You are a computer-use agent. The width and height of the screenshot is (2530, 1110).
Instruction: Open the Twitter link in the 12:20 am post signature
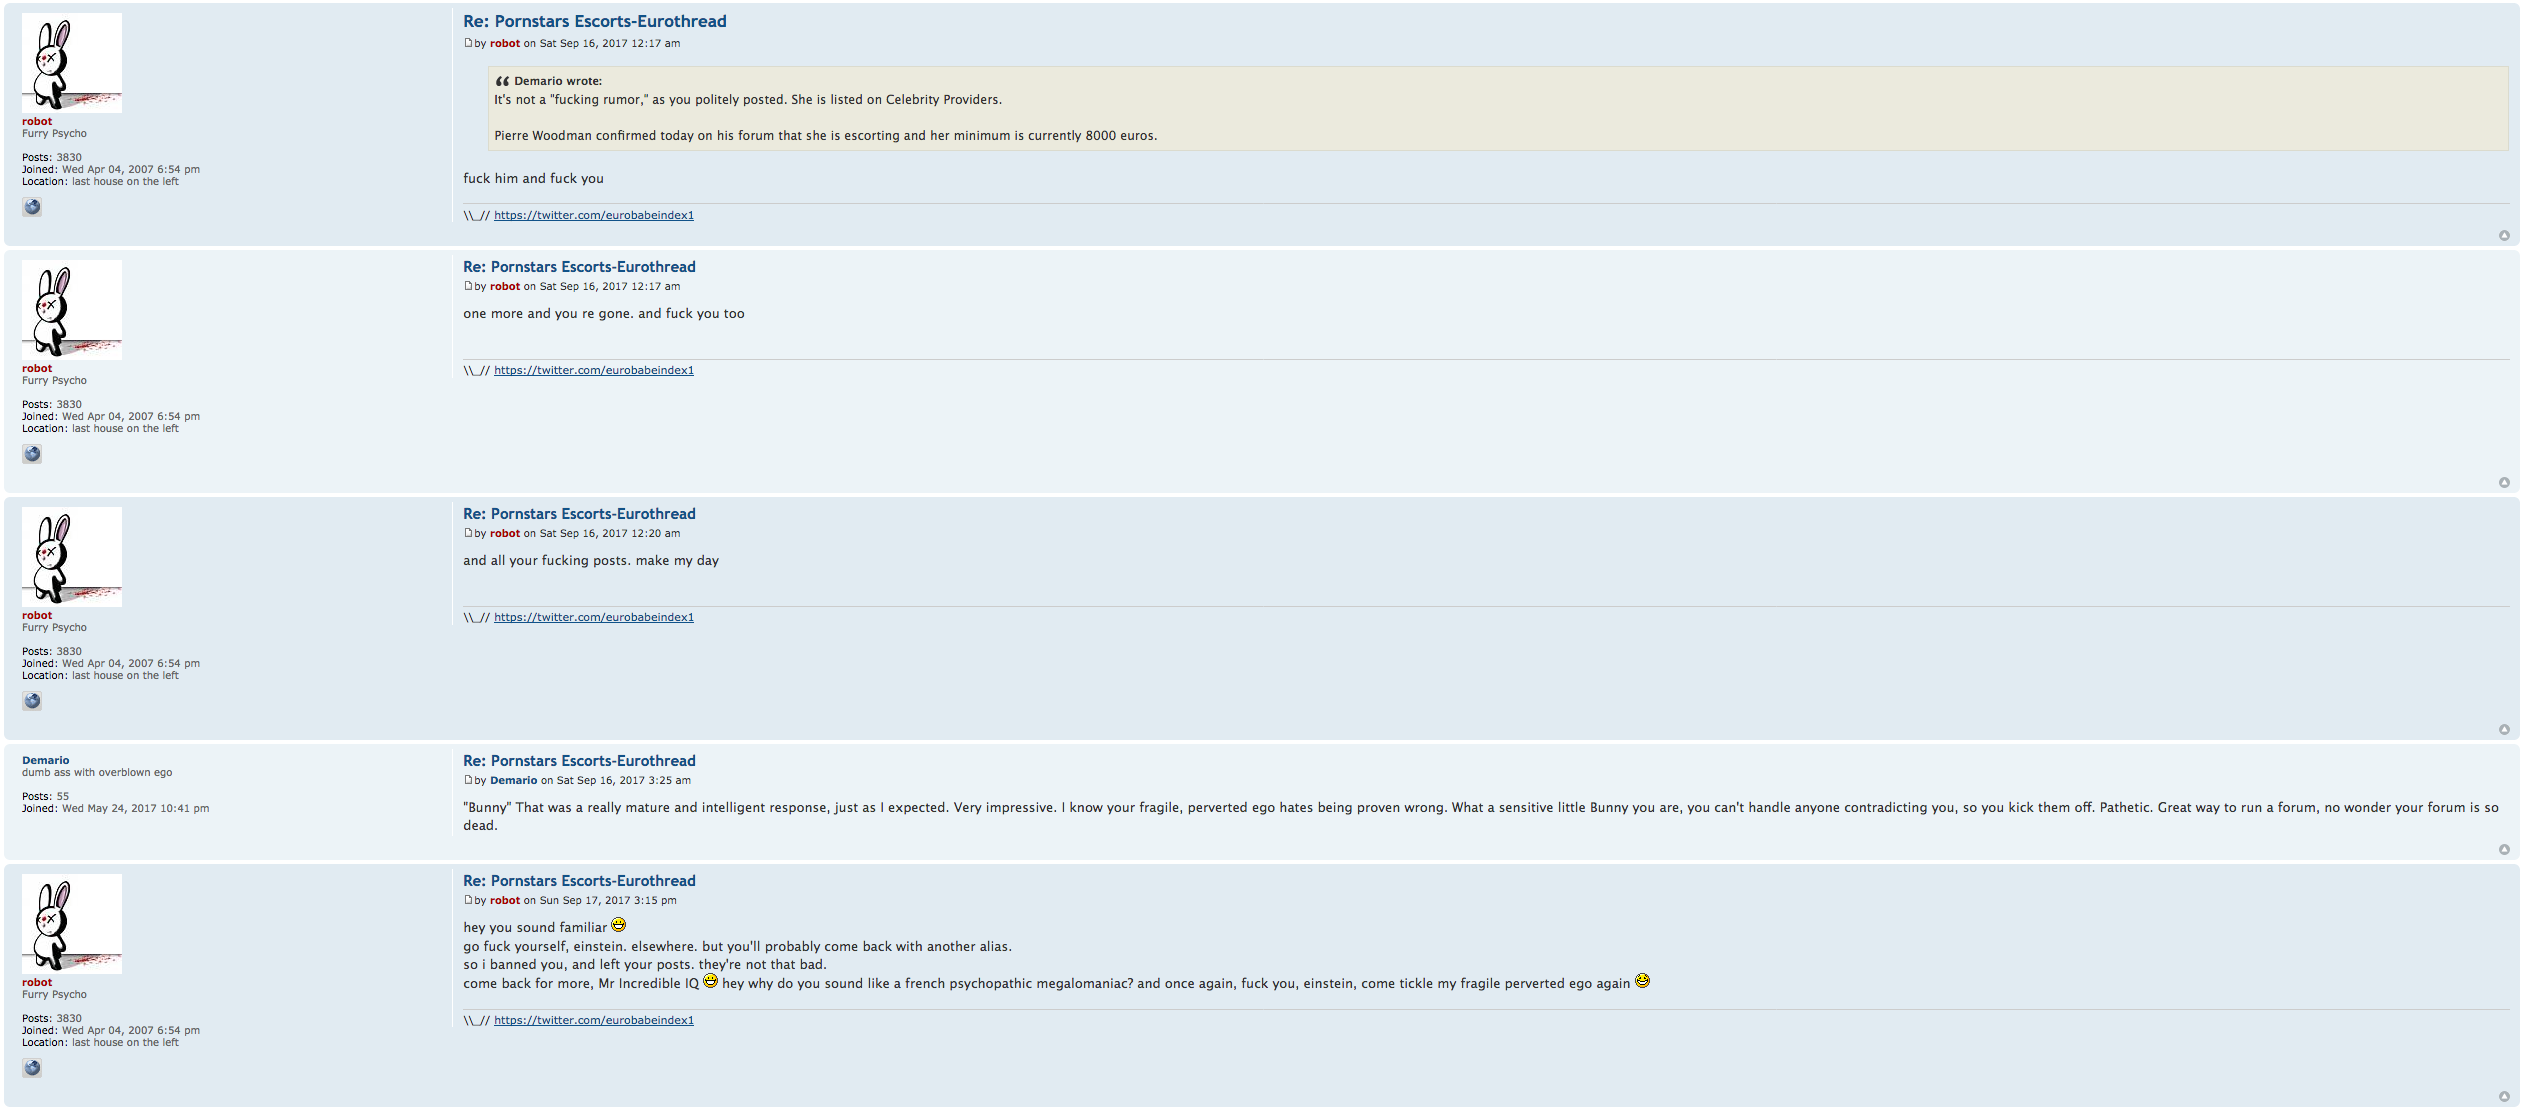coord(593,618)
